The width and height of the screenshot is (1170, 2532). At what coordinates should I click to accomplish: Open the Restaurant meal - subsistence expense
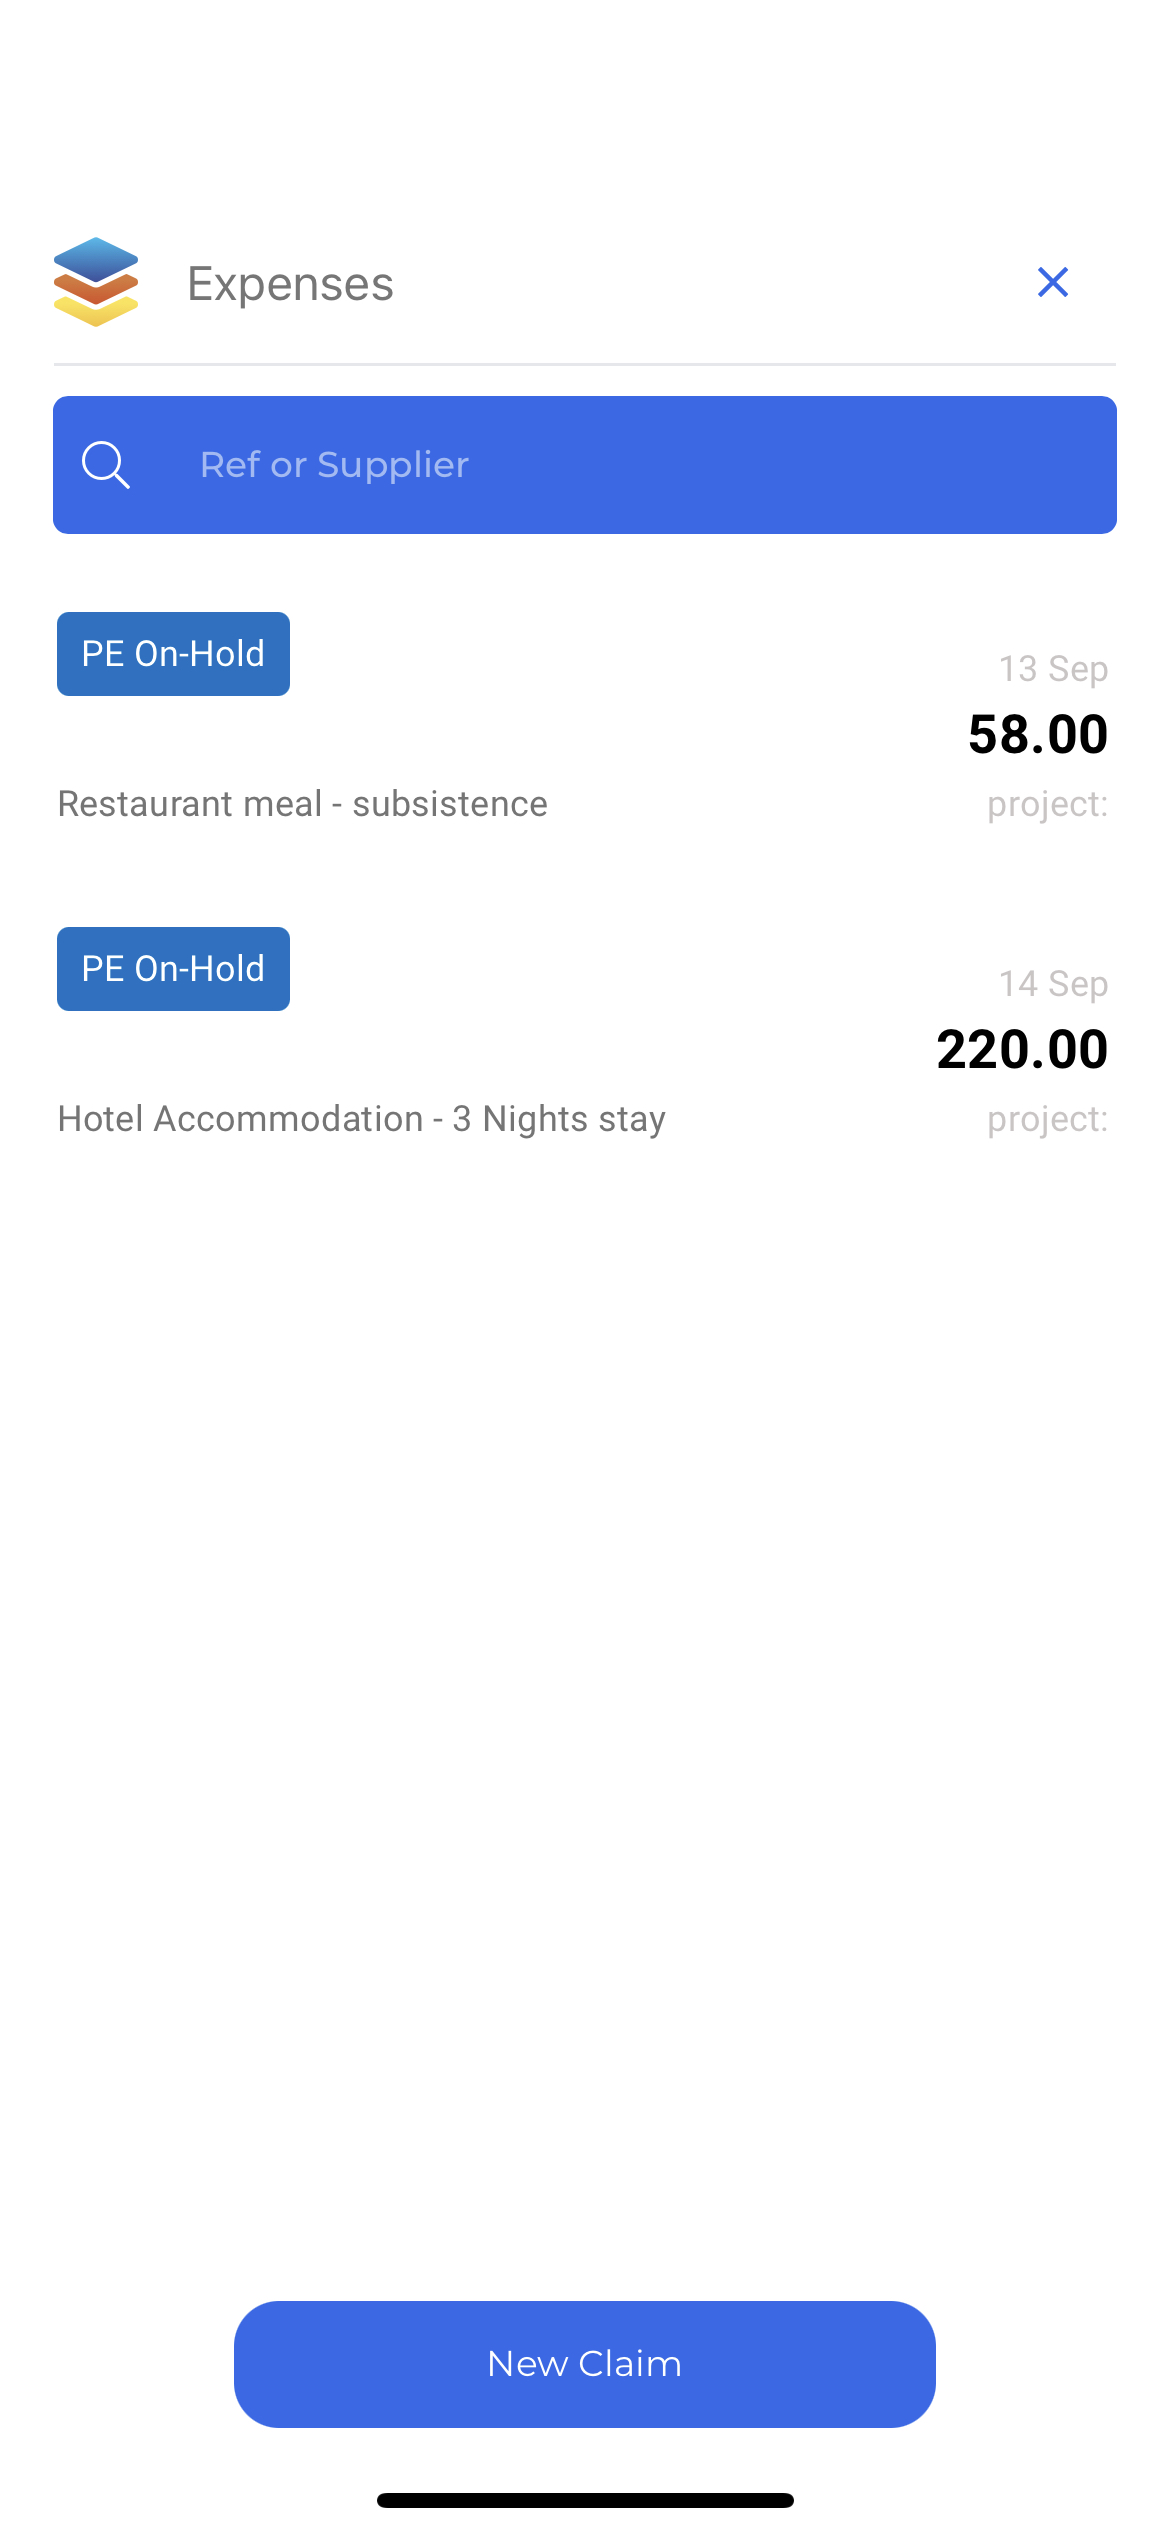pyautogui.click(x=302, y=804)
